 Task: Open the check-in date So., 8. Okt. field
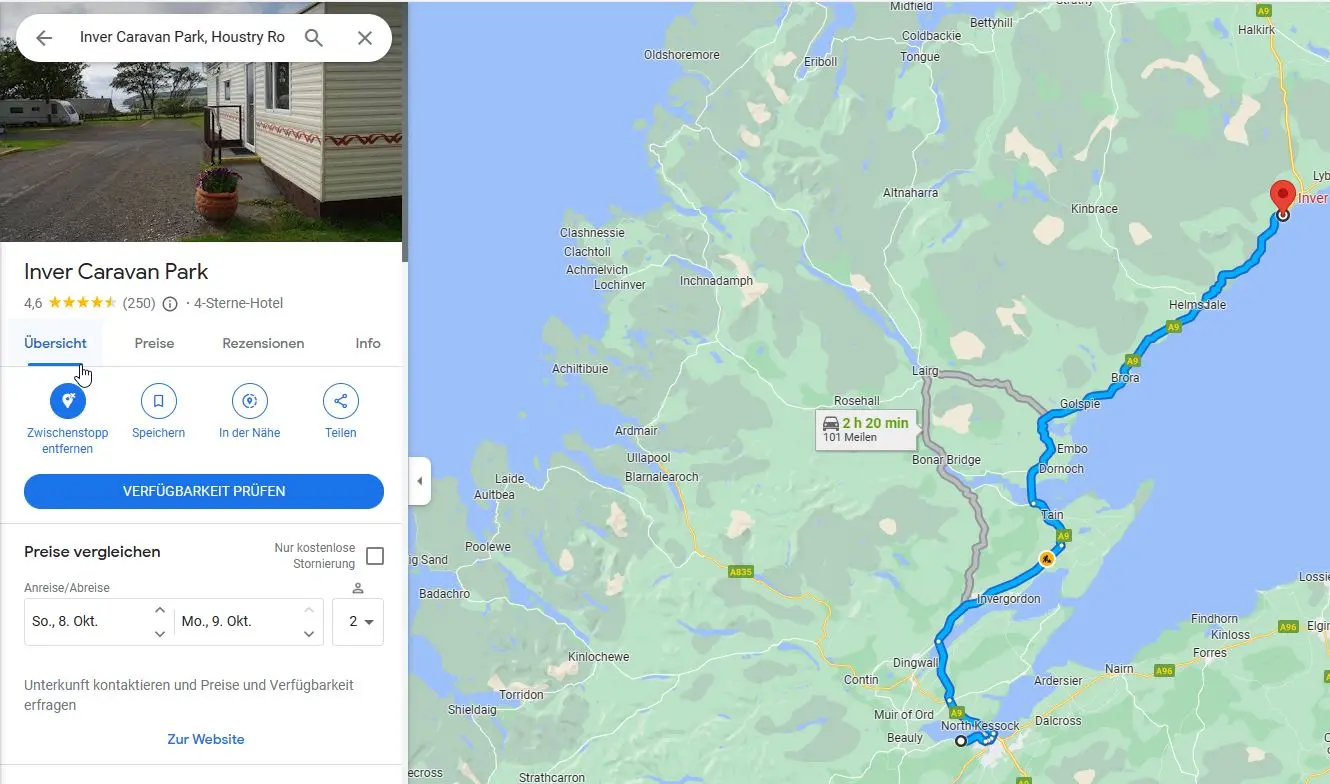pyautogui.click(x=98, y=622)
